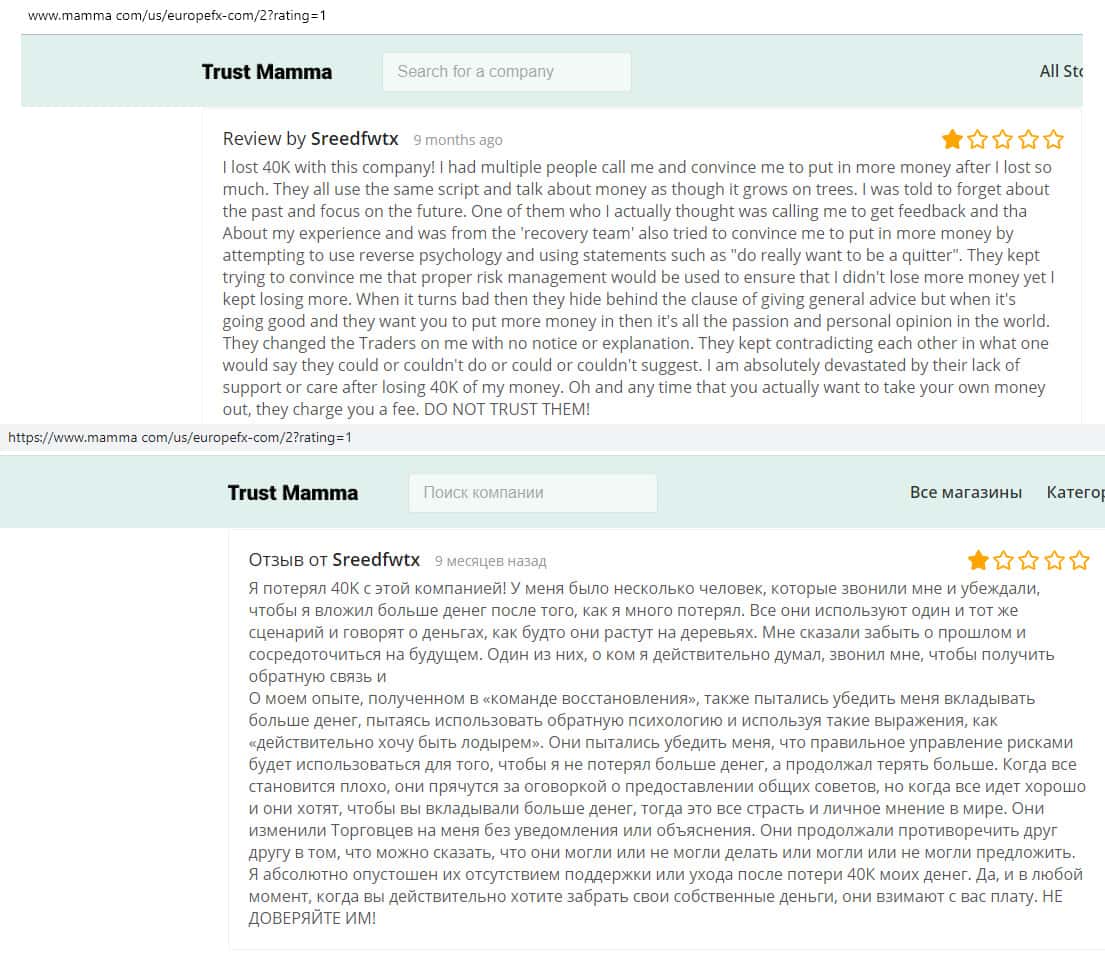Open the "Все магазины" menu item
This screenshot has width=1105, height=956.
coord(966,492)
